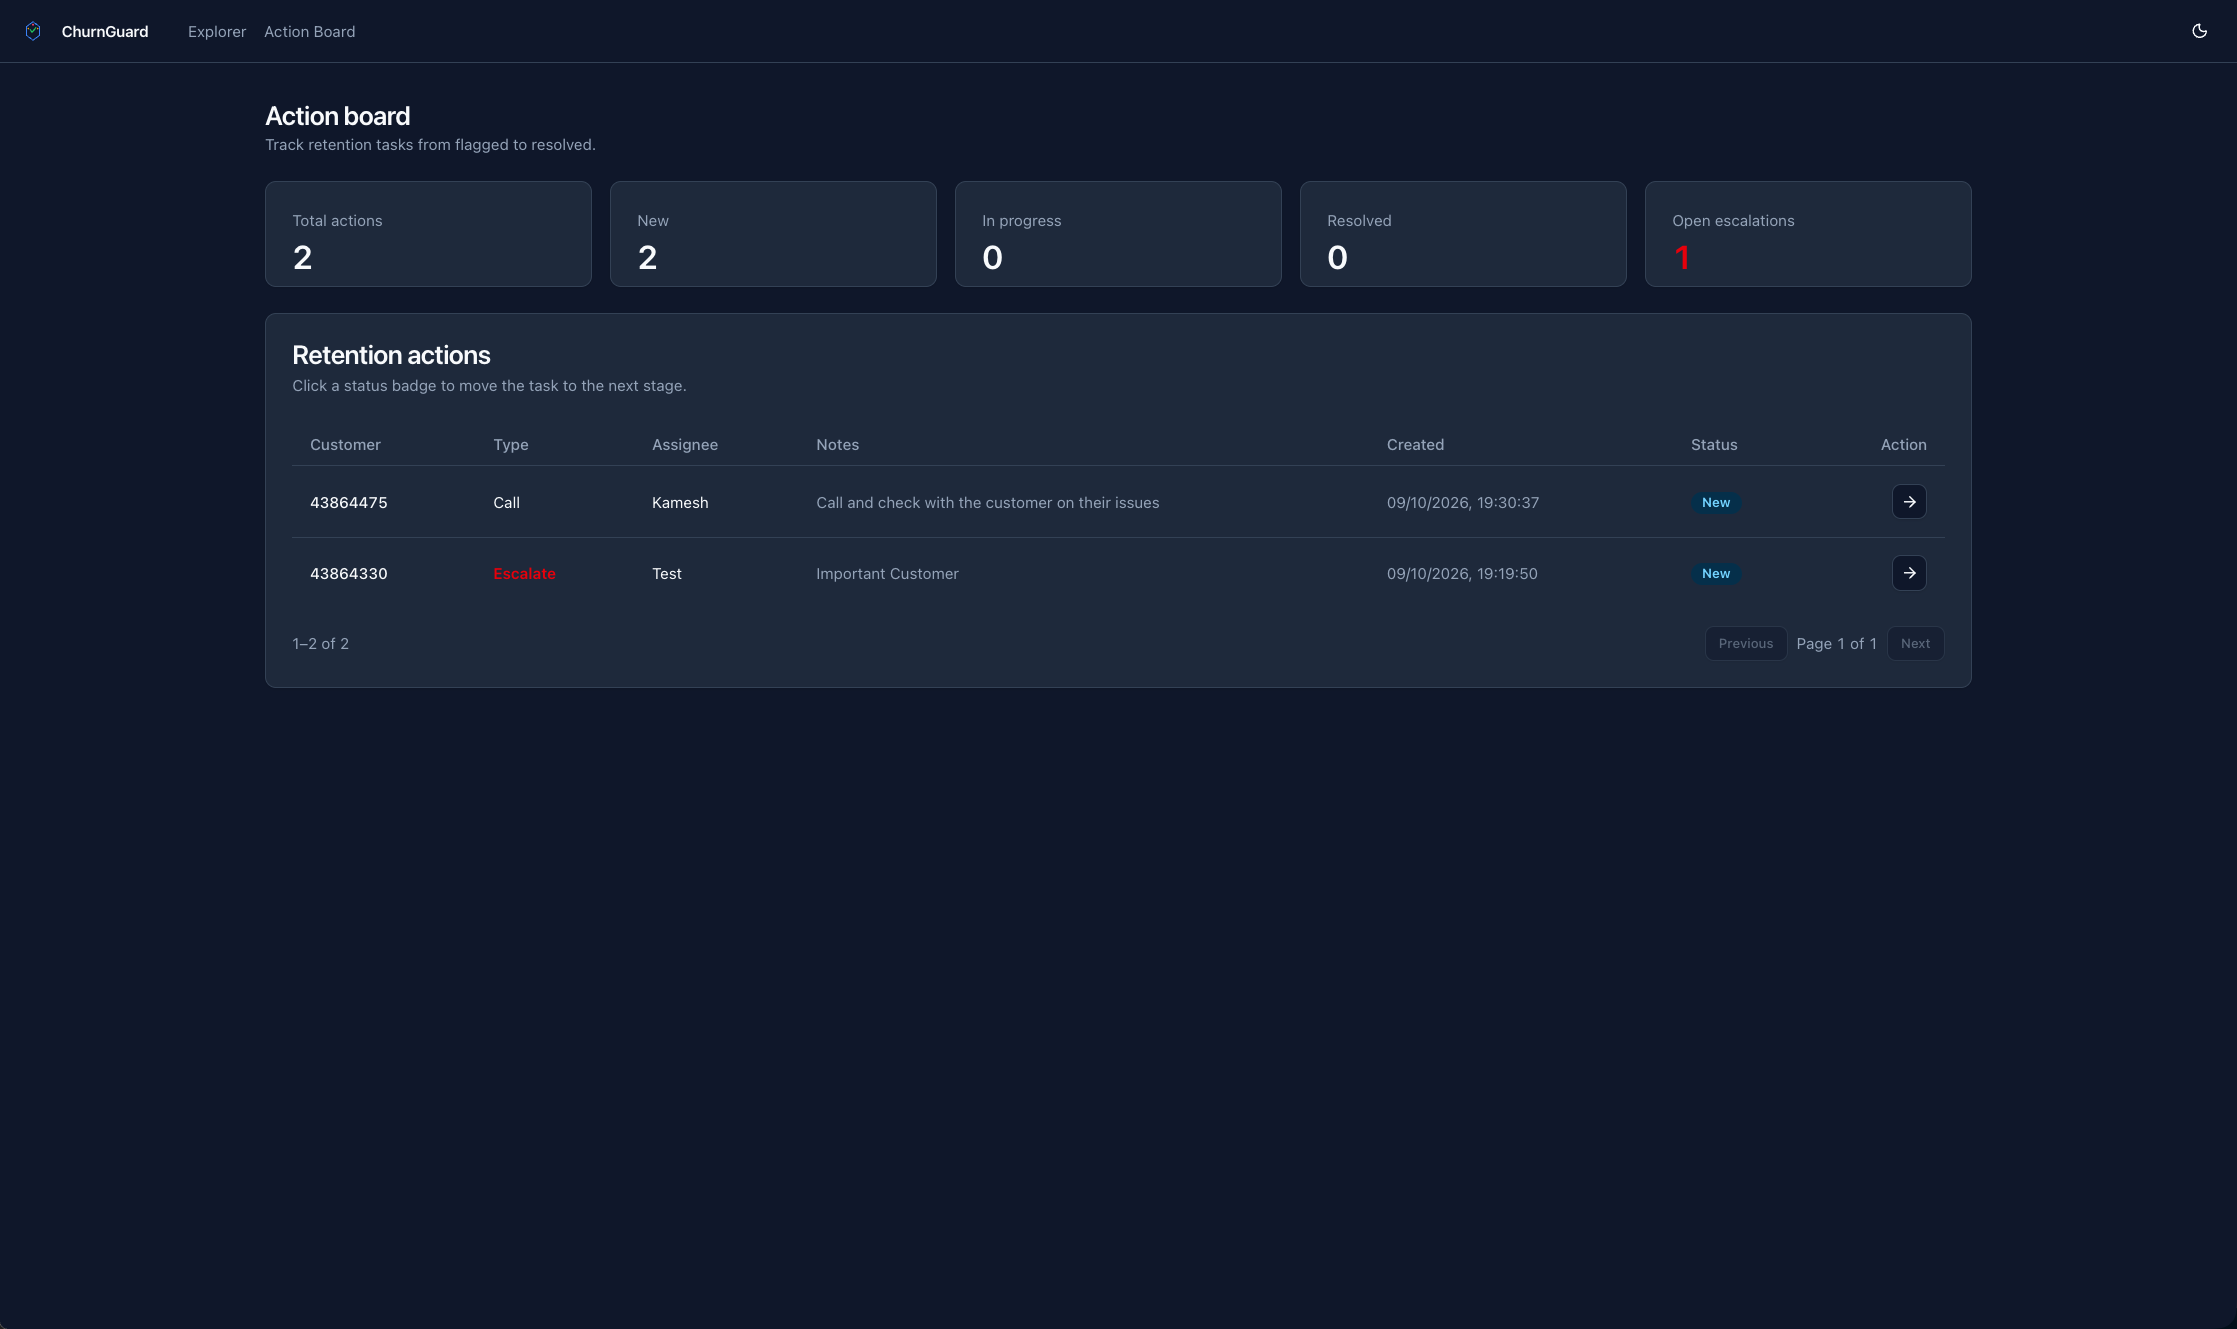Click the 'Page 1 of 1' indicator
Image resolution: width=2237 pixels, height=1329 pixels.
1836,644
